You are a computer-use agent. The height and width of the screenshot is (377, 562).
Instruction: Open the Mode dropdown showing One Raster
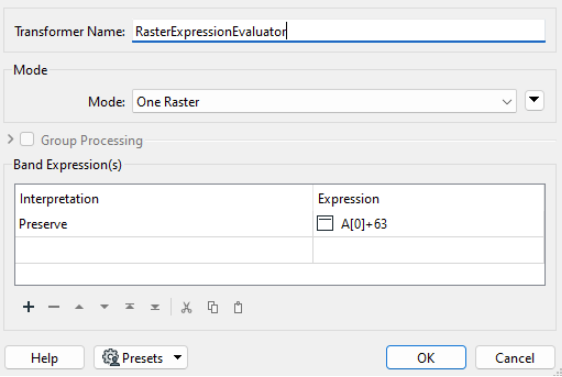[x=324, y=101]
